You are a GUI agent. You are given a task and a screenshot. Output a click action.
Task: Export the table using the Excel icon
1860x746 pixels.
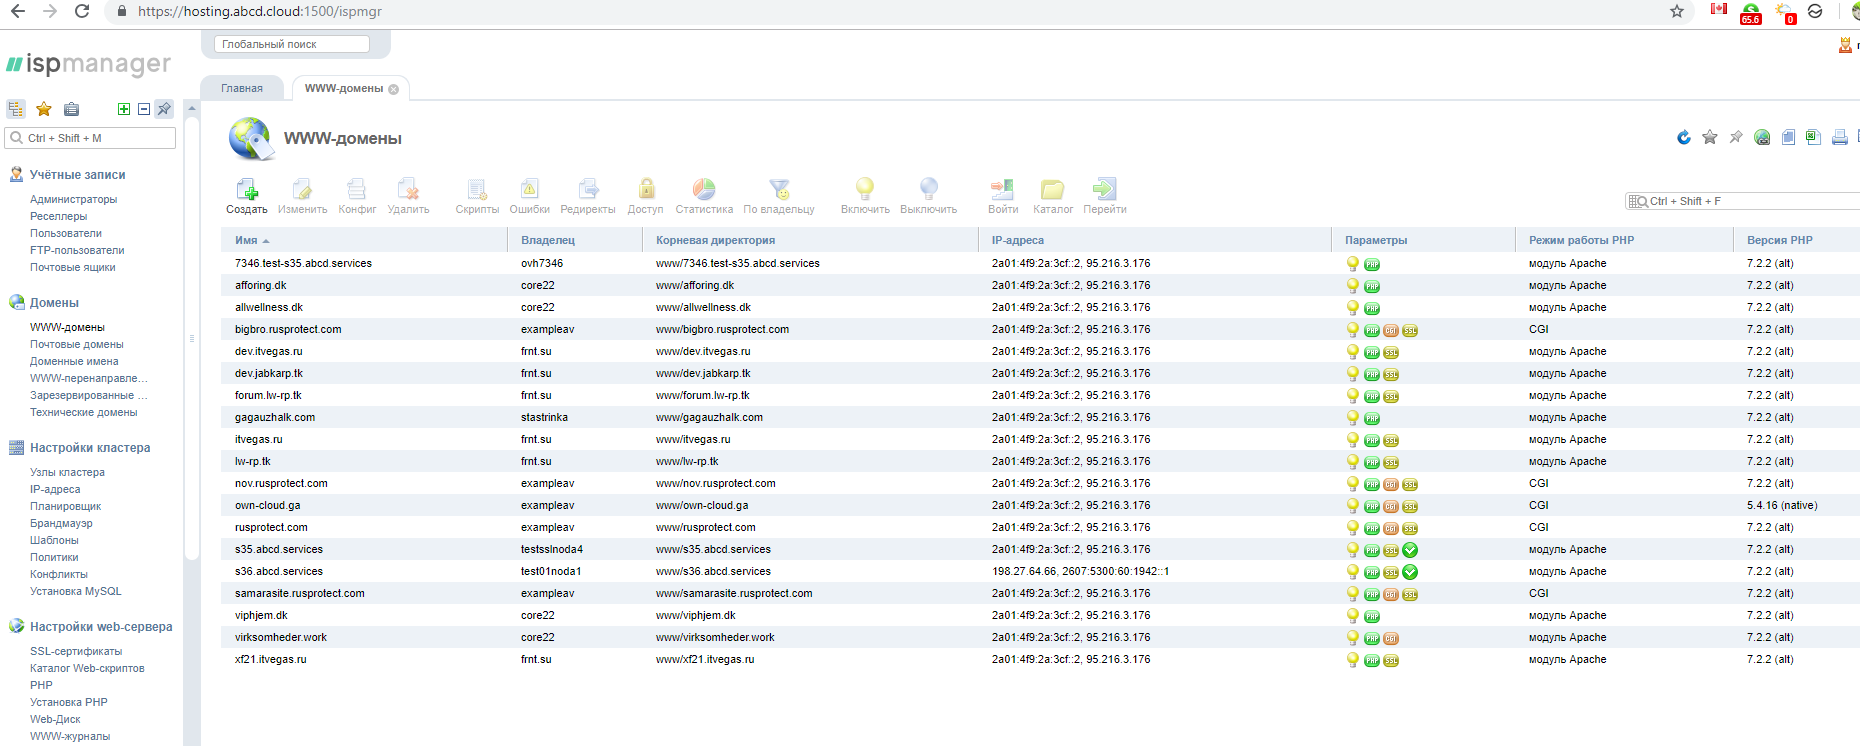(x=1813, y=138)
